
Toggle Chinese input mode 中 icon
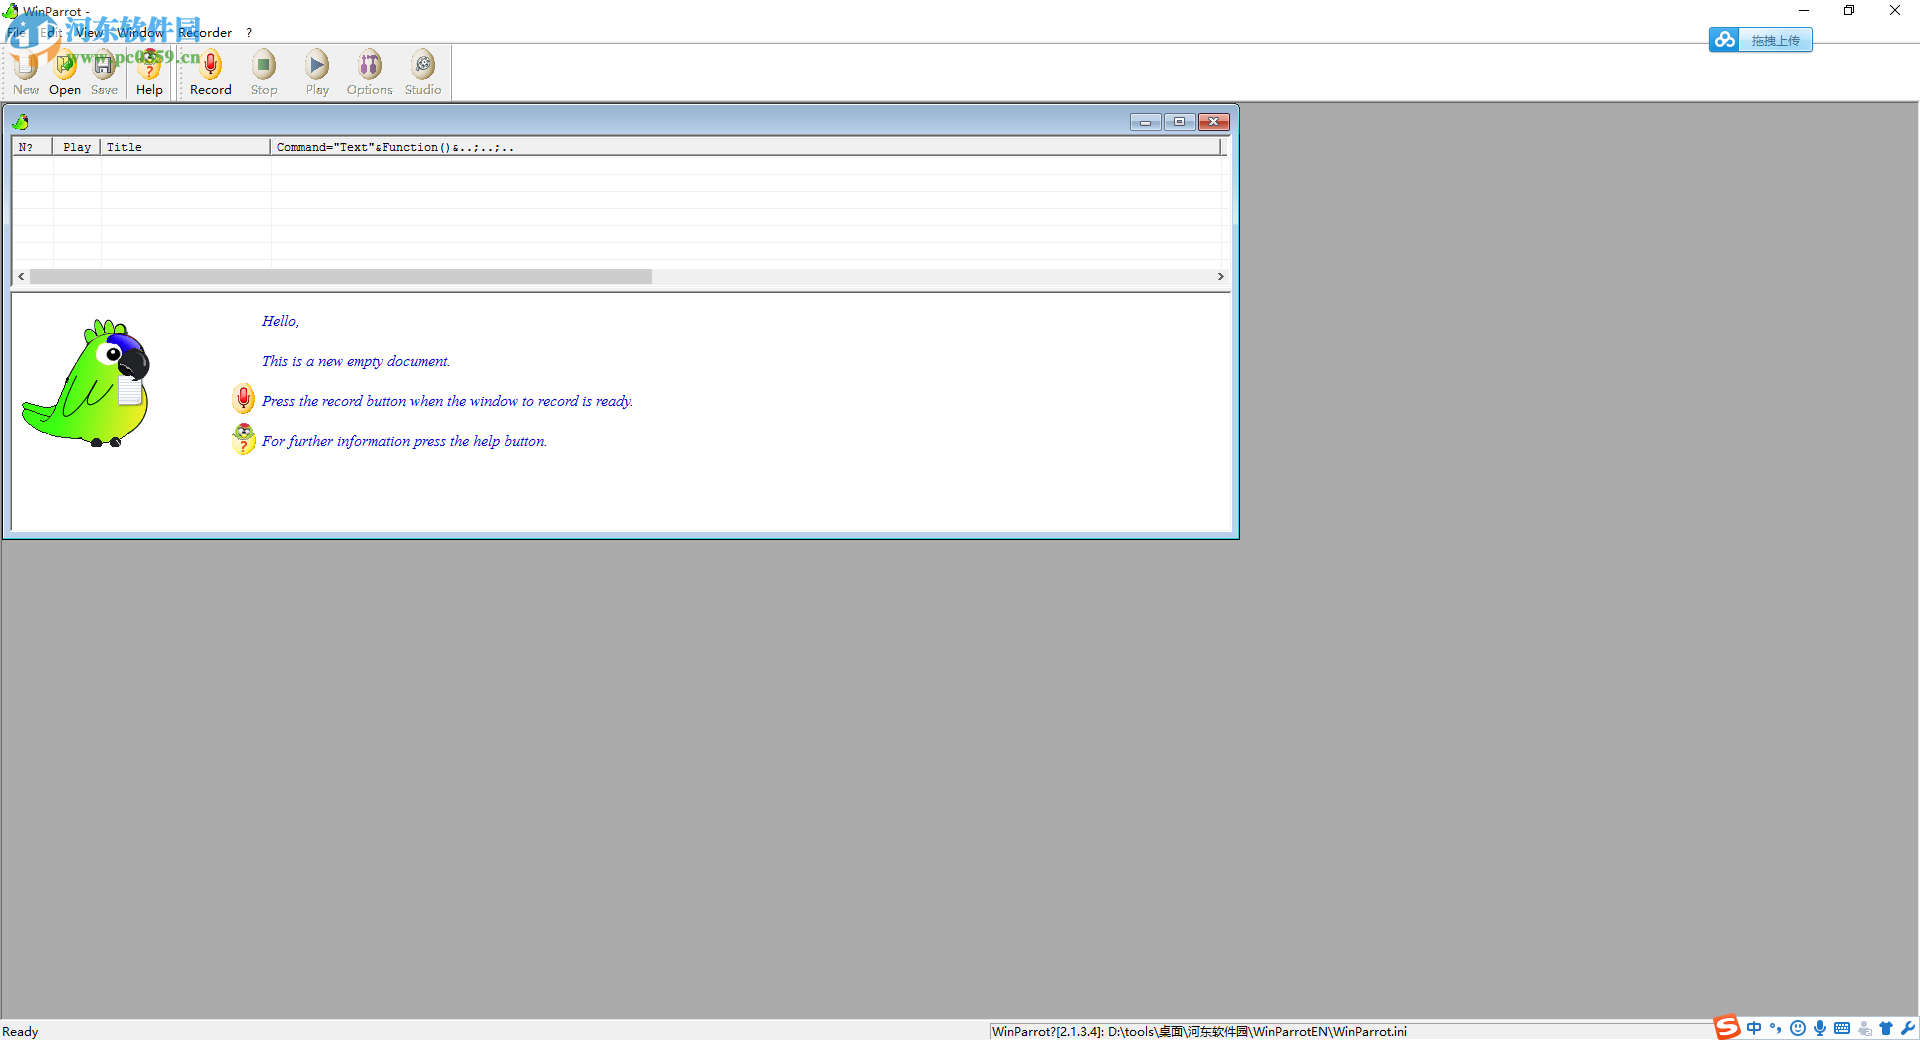[1754, 1028]
